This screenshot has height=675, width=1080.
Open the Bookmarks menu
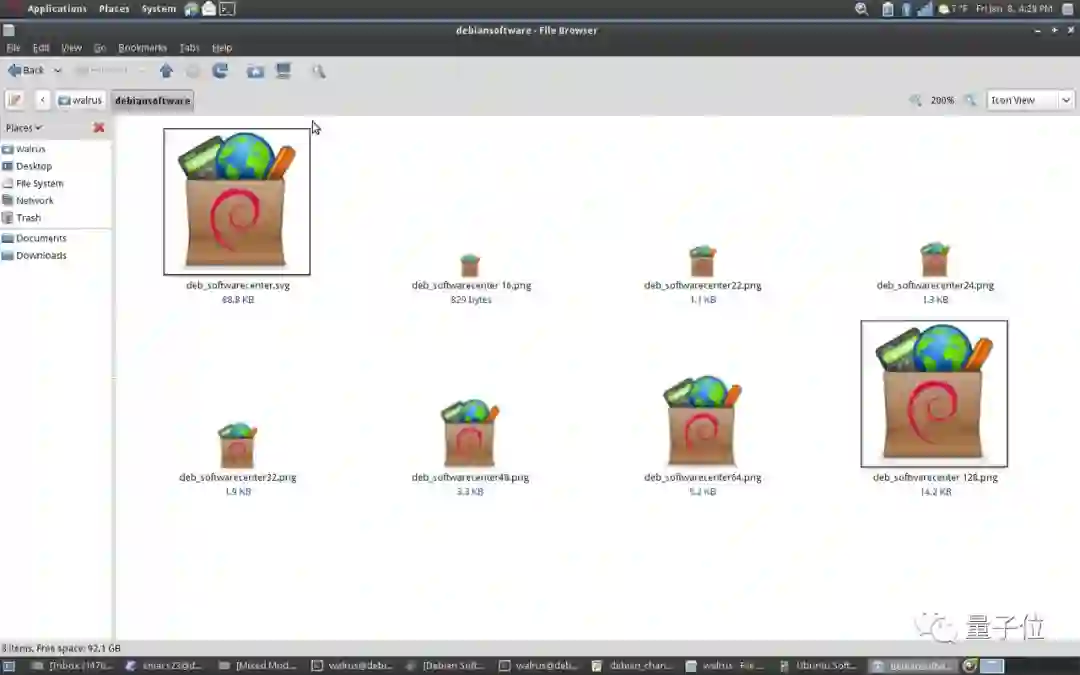click(x=142, y=48)
